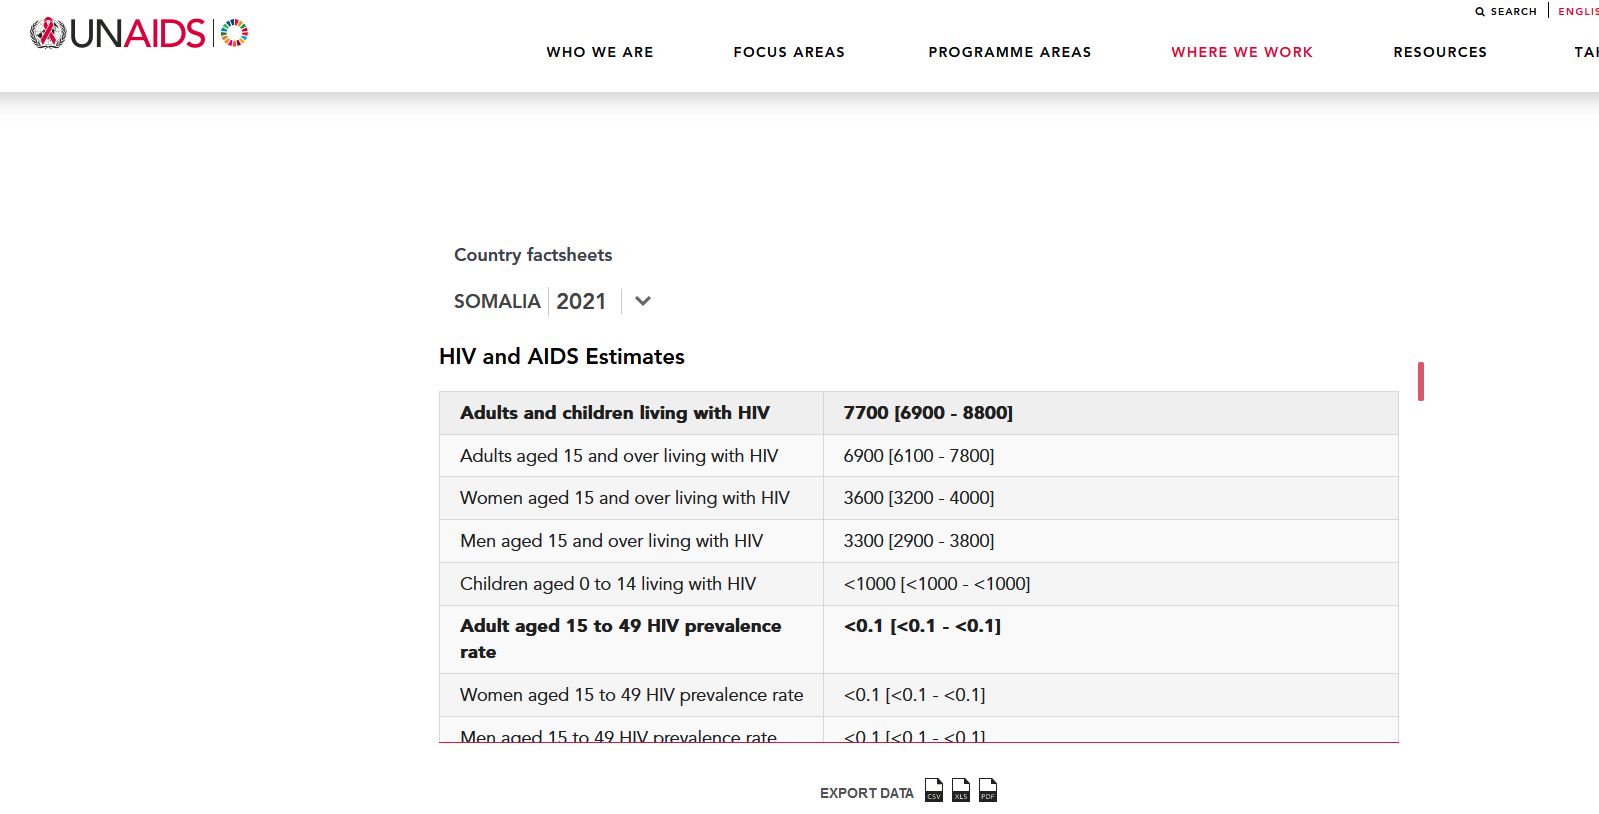This screenshot has width=1599, height=814.
Task: Select the 2021 year selector
Action: 581,301
